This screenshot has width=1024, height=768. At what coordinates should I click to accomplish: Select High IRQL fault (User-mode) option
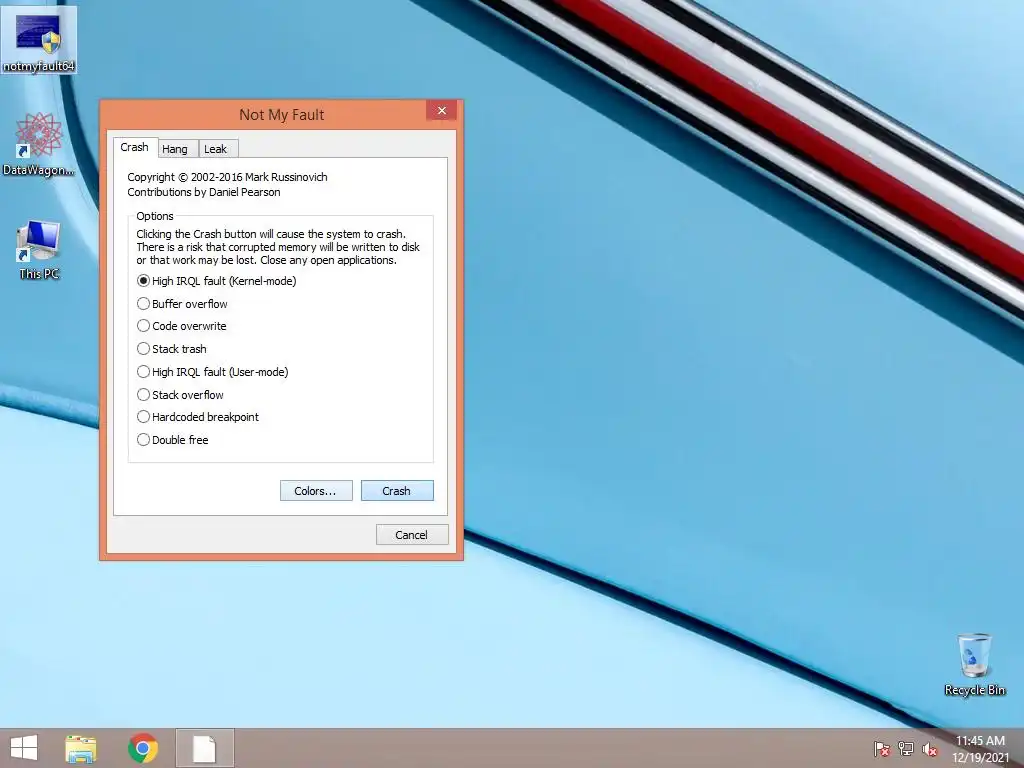click(212, 372)
